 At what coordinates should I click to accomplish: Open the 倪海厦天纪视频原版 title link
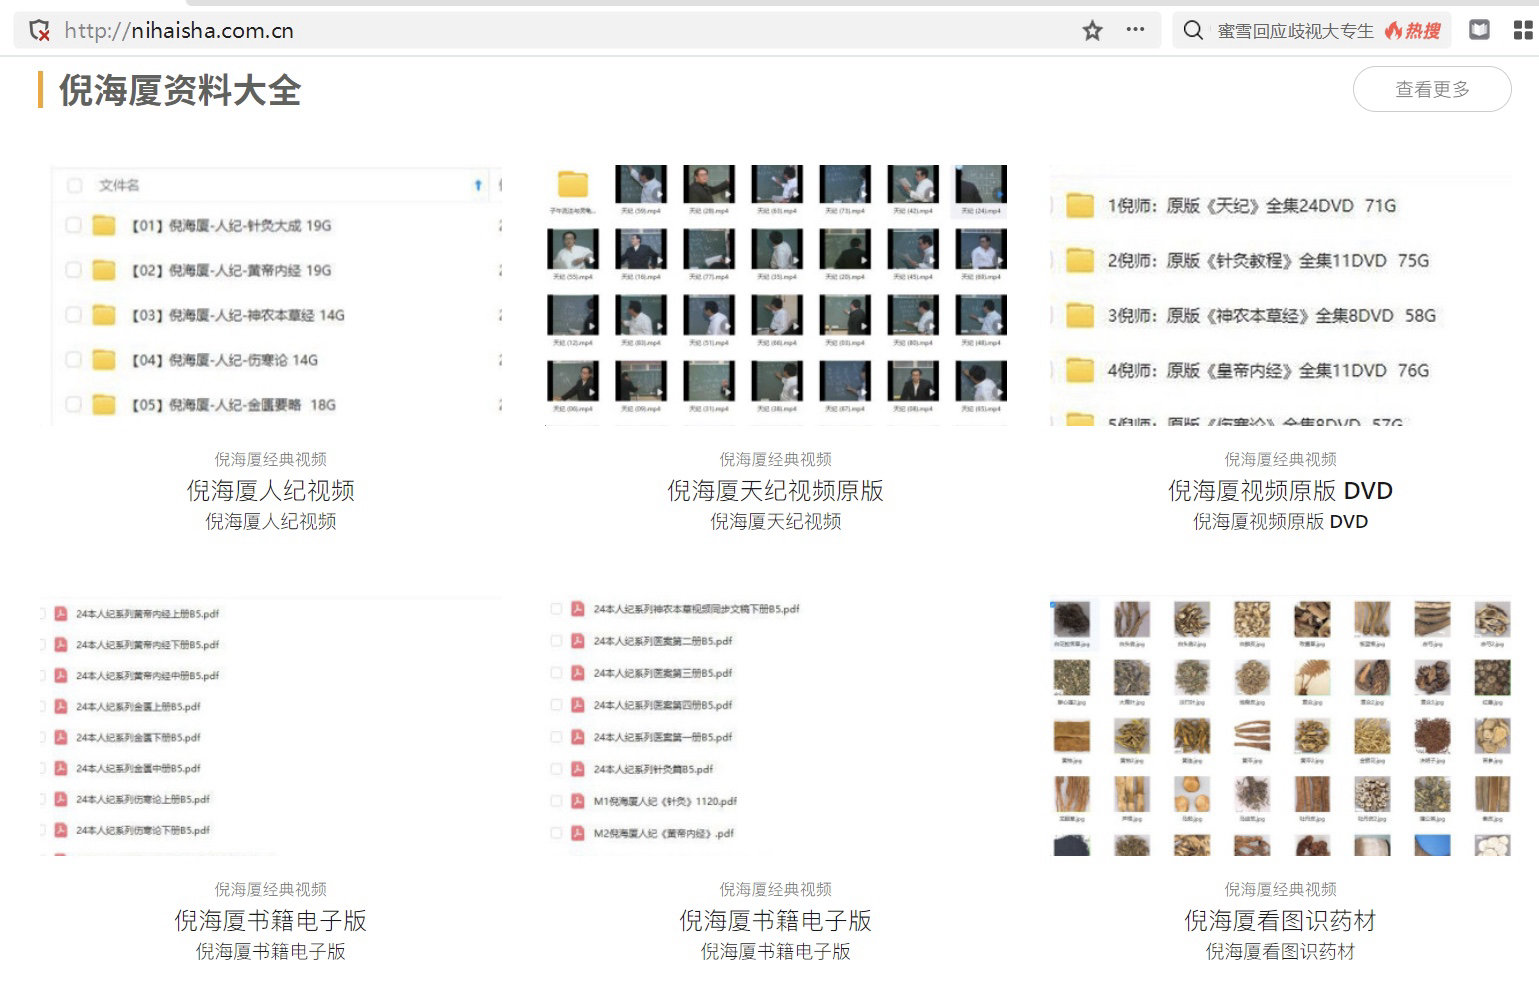[775, 491]
